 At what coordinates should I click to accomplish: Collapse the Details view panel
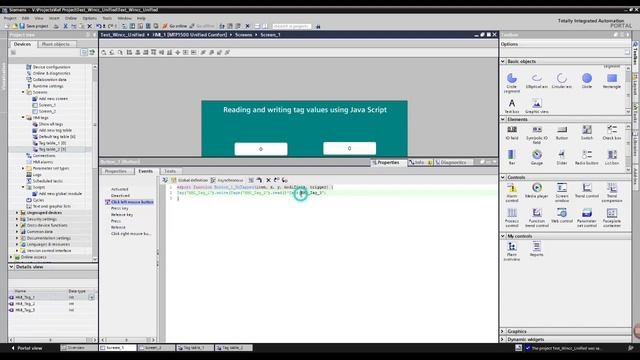pos(11,267)
